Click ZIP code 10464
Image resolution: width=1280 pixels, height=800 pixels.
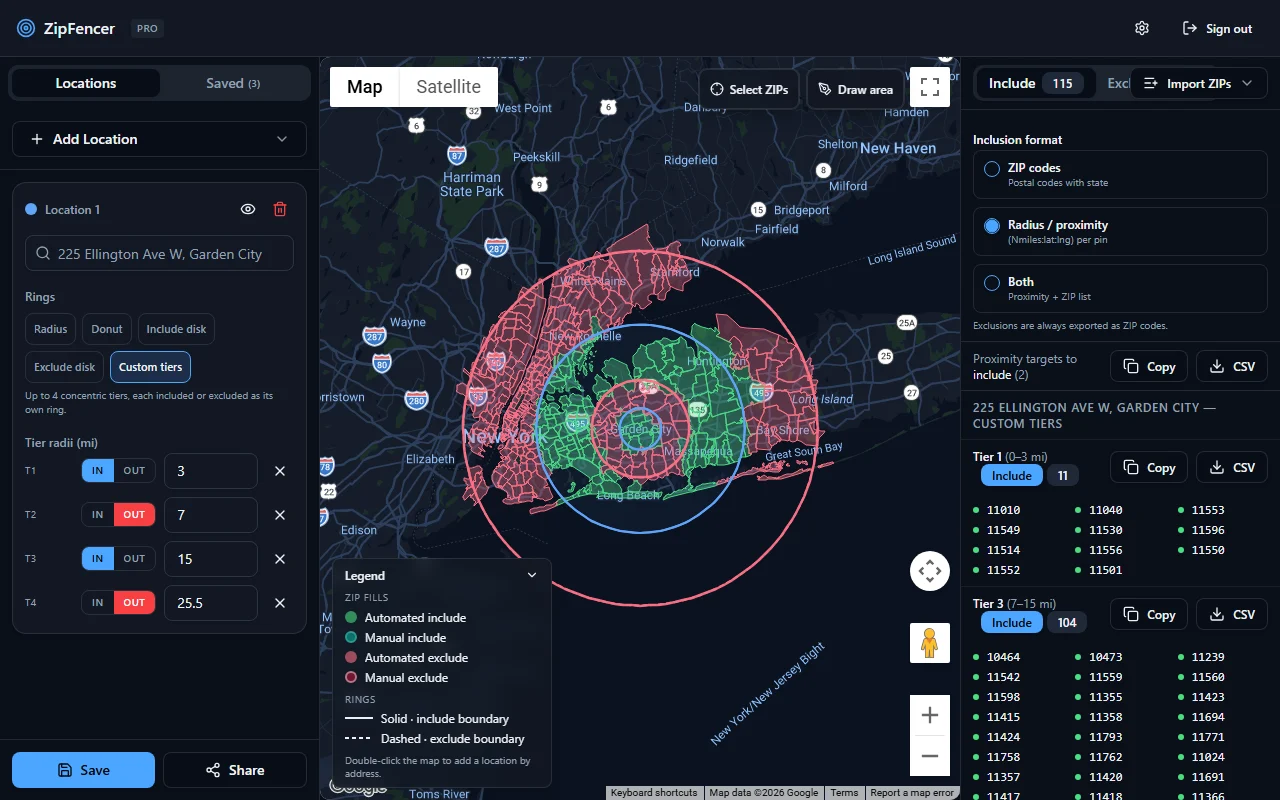click(1003, 657)
